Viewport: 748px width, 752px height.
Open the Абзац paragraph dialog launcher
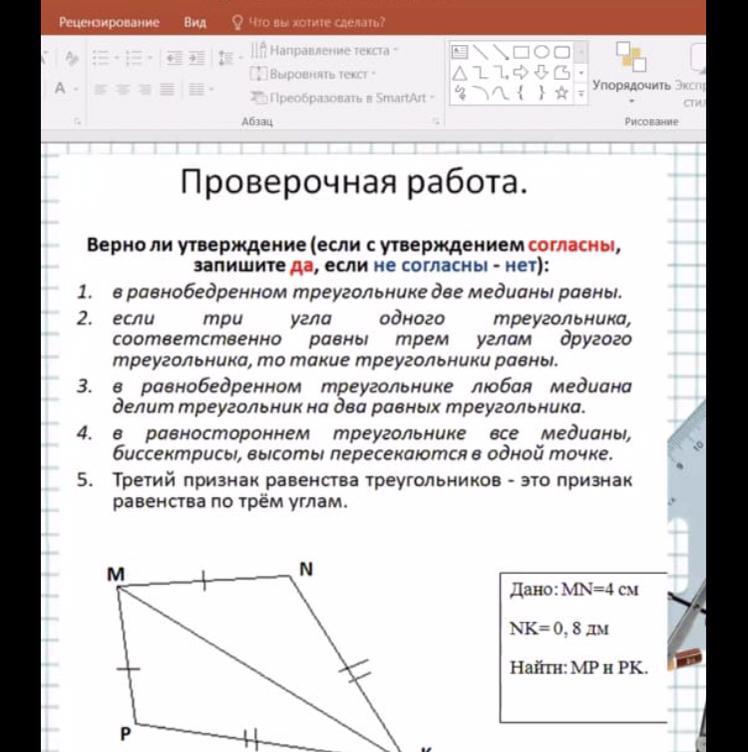(x=436, y=121)
